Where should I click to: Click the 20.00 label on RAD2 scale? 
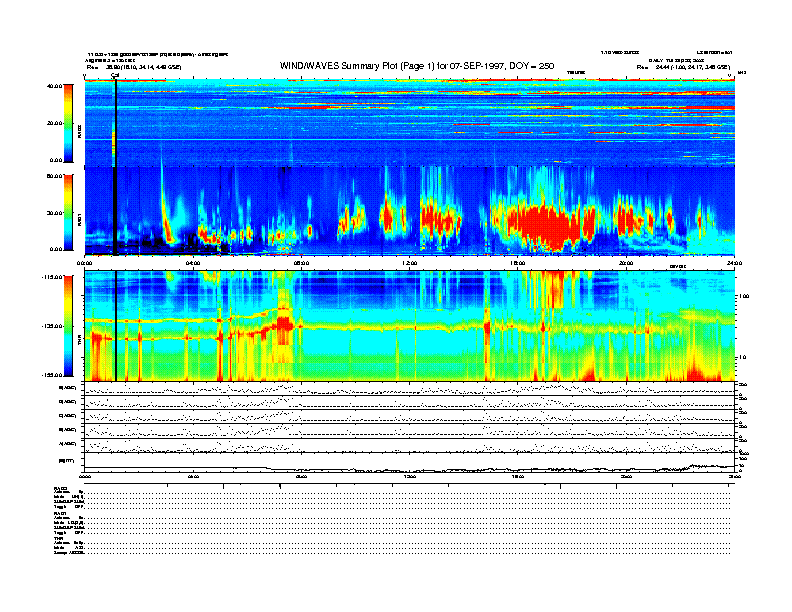pyautogui.click(x=55, y=123)
